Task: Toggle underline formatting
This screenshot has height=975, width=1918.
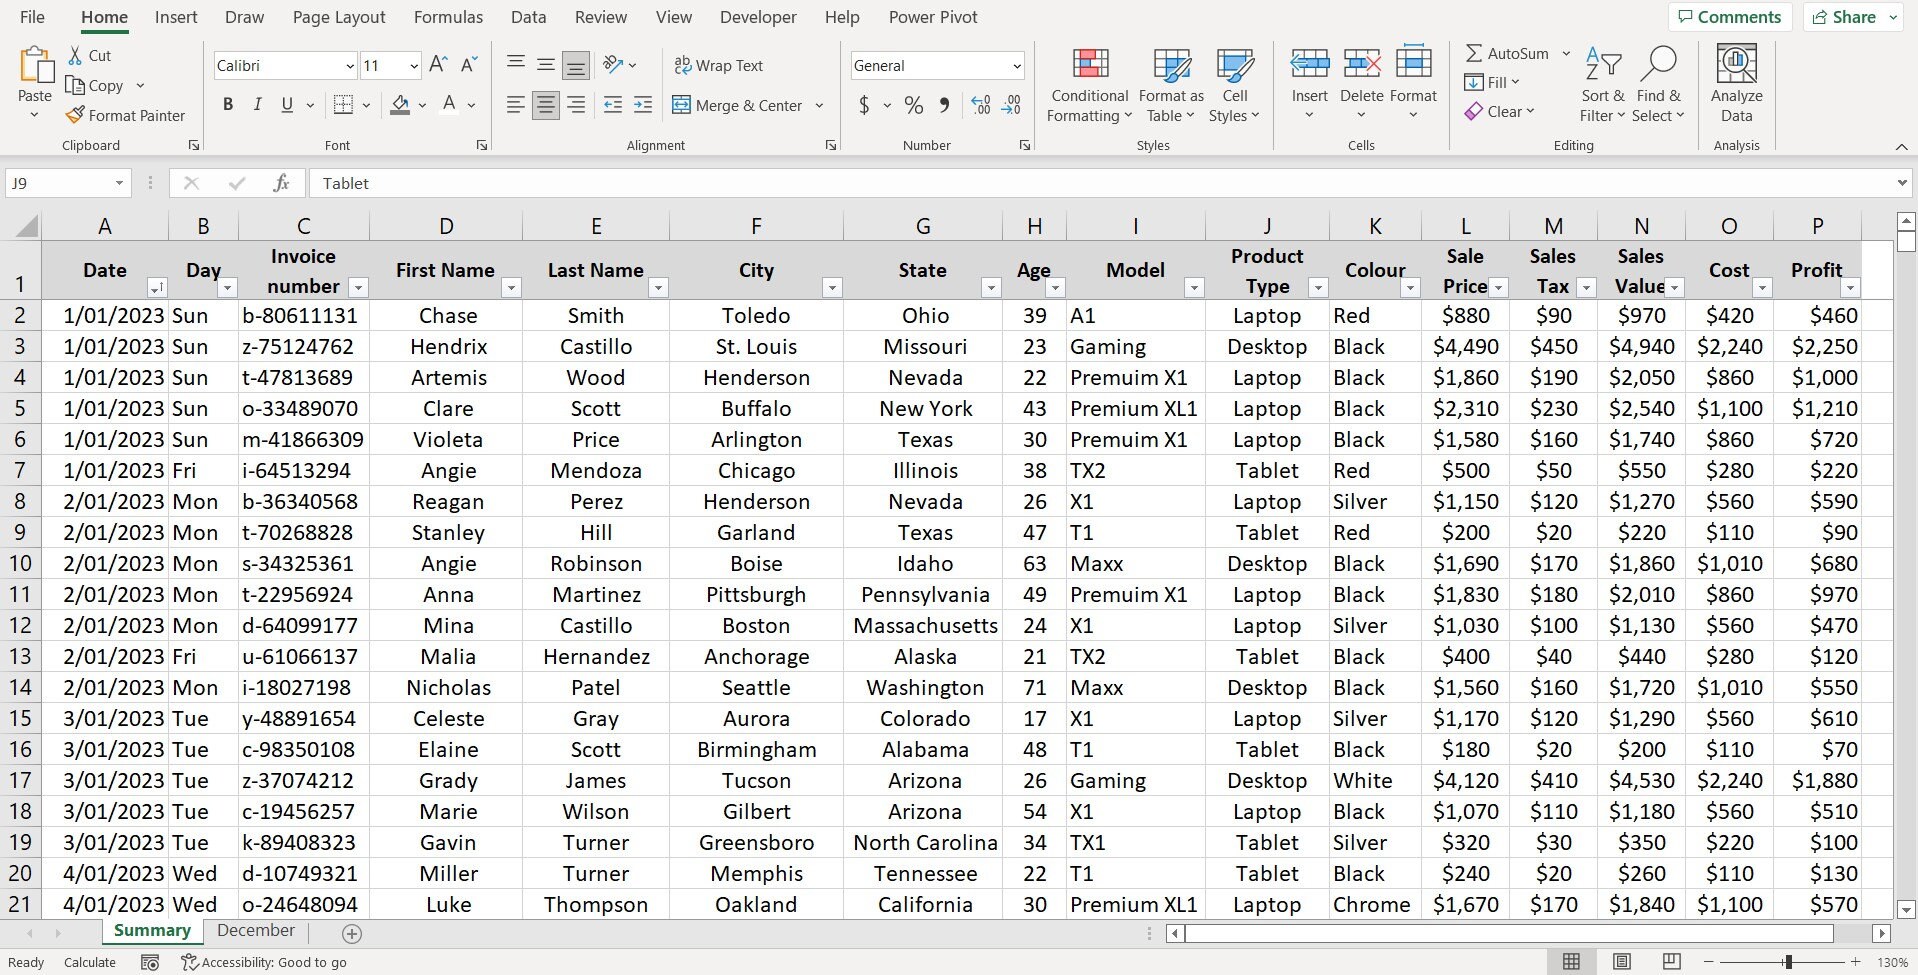Action: click(286, 104)
